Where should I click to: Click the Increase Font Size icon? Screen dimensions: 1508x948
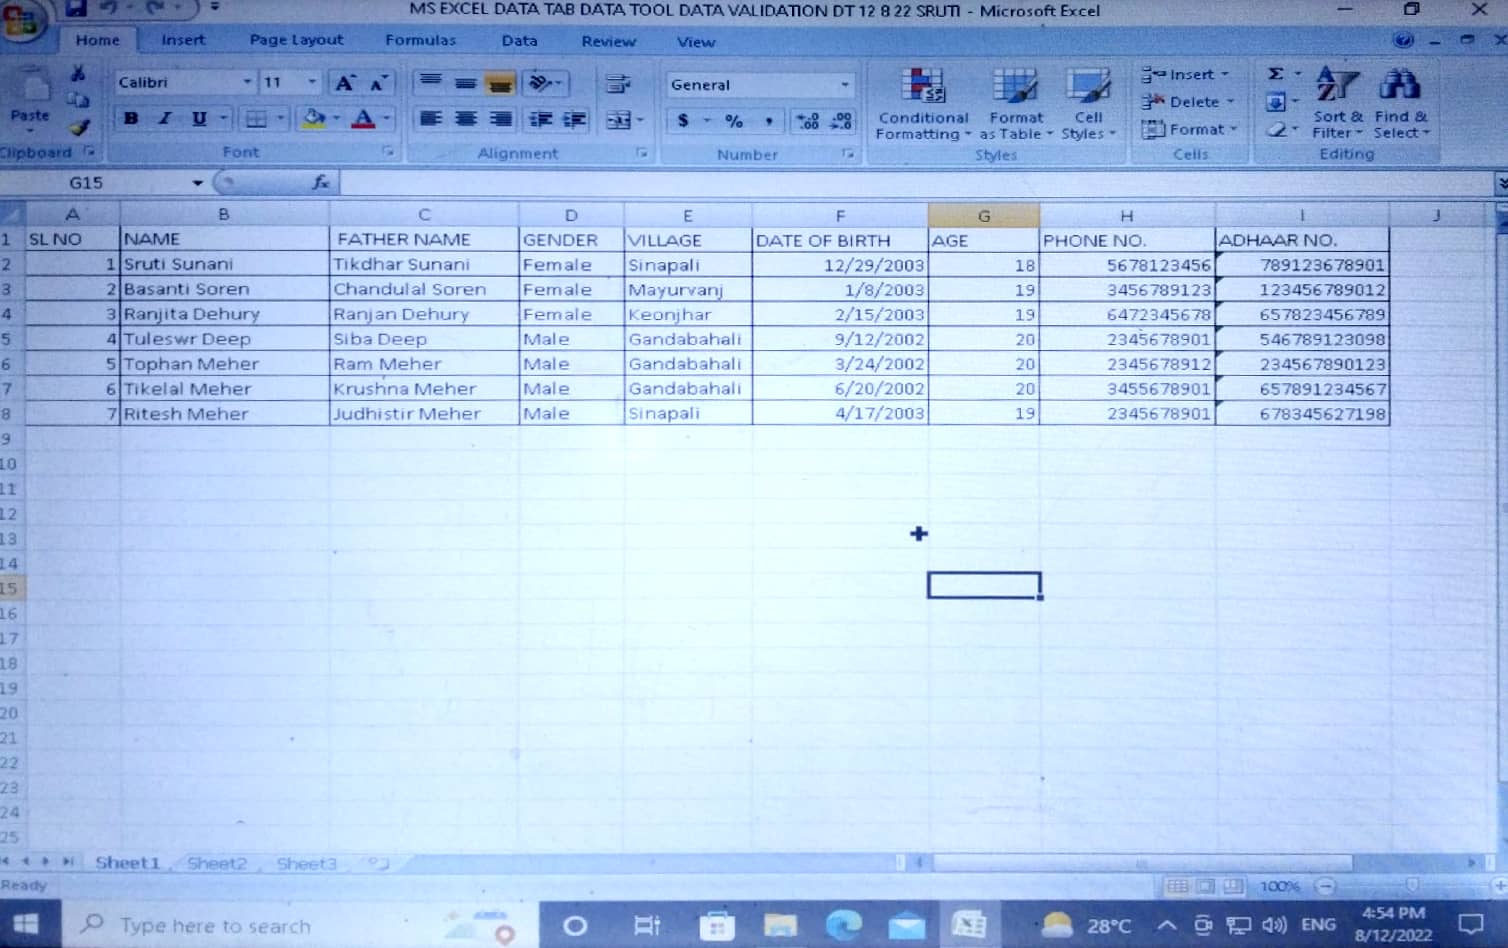[345, 83]
